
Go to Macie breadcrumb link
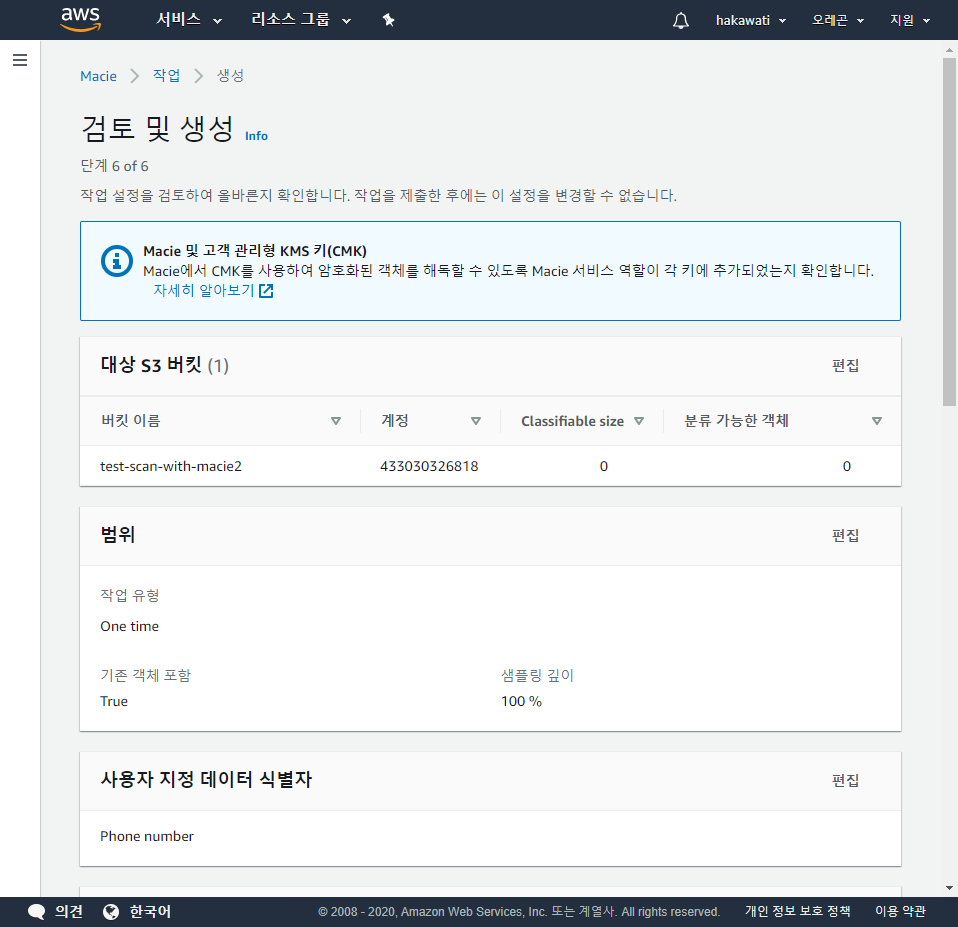click(98, 76)
